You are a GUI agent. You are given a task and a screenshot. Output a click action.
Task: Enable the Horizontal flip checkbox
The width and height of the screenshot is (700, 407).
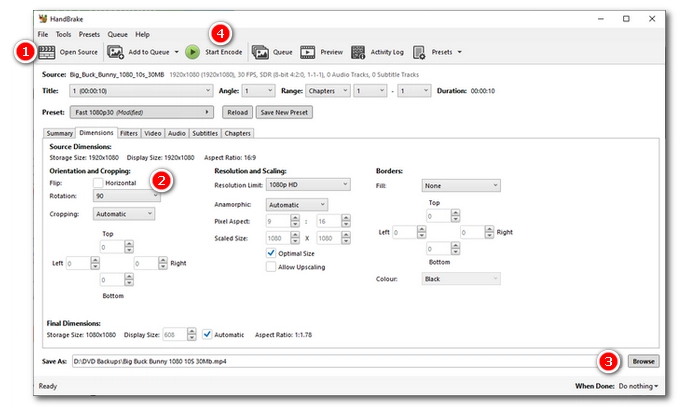pyautogui.click(x=98, y=183)
